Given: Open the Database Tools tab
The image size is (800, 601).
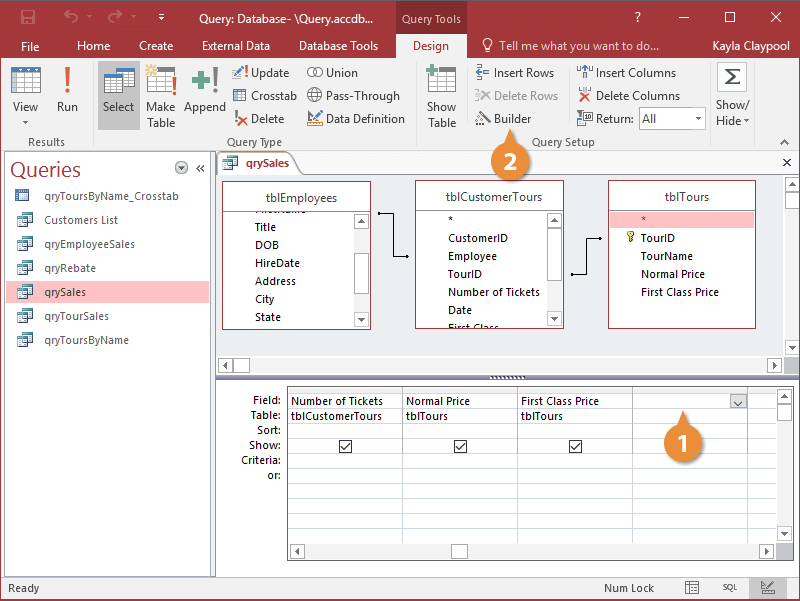Looking at the screenshot, I should click(x=338, y=46).
